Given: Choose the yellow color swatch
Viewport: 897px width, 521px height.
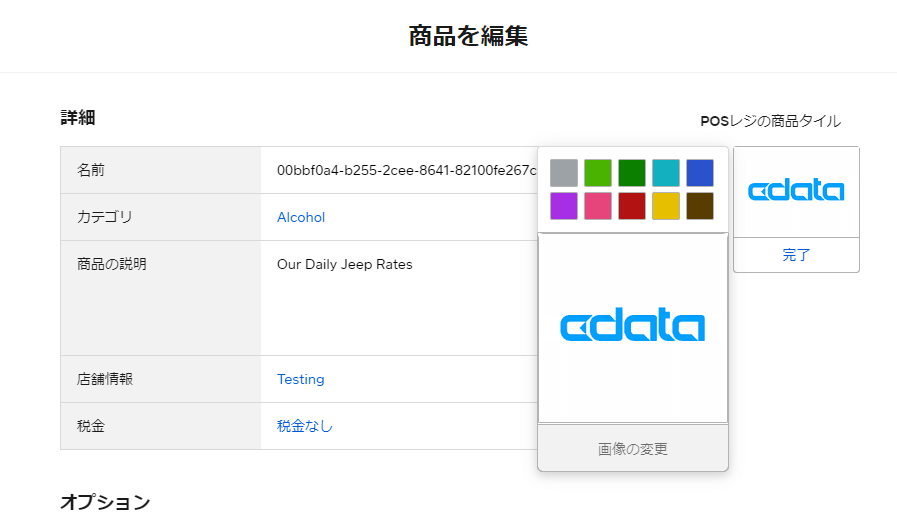Looking at the screenshot, I should (666, 206).
